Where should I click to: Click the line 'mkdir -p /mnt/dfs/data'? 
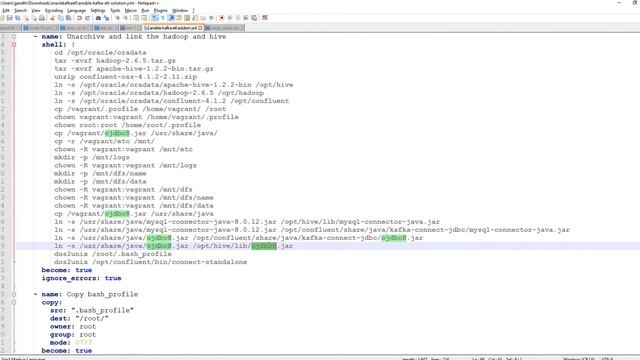point(100,182)
